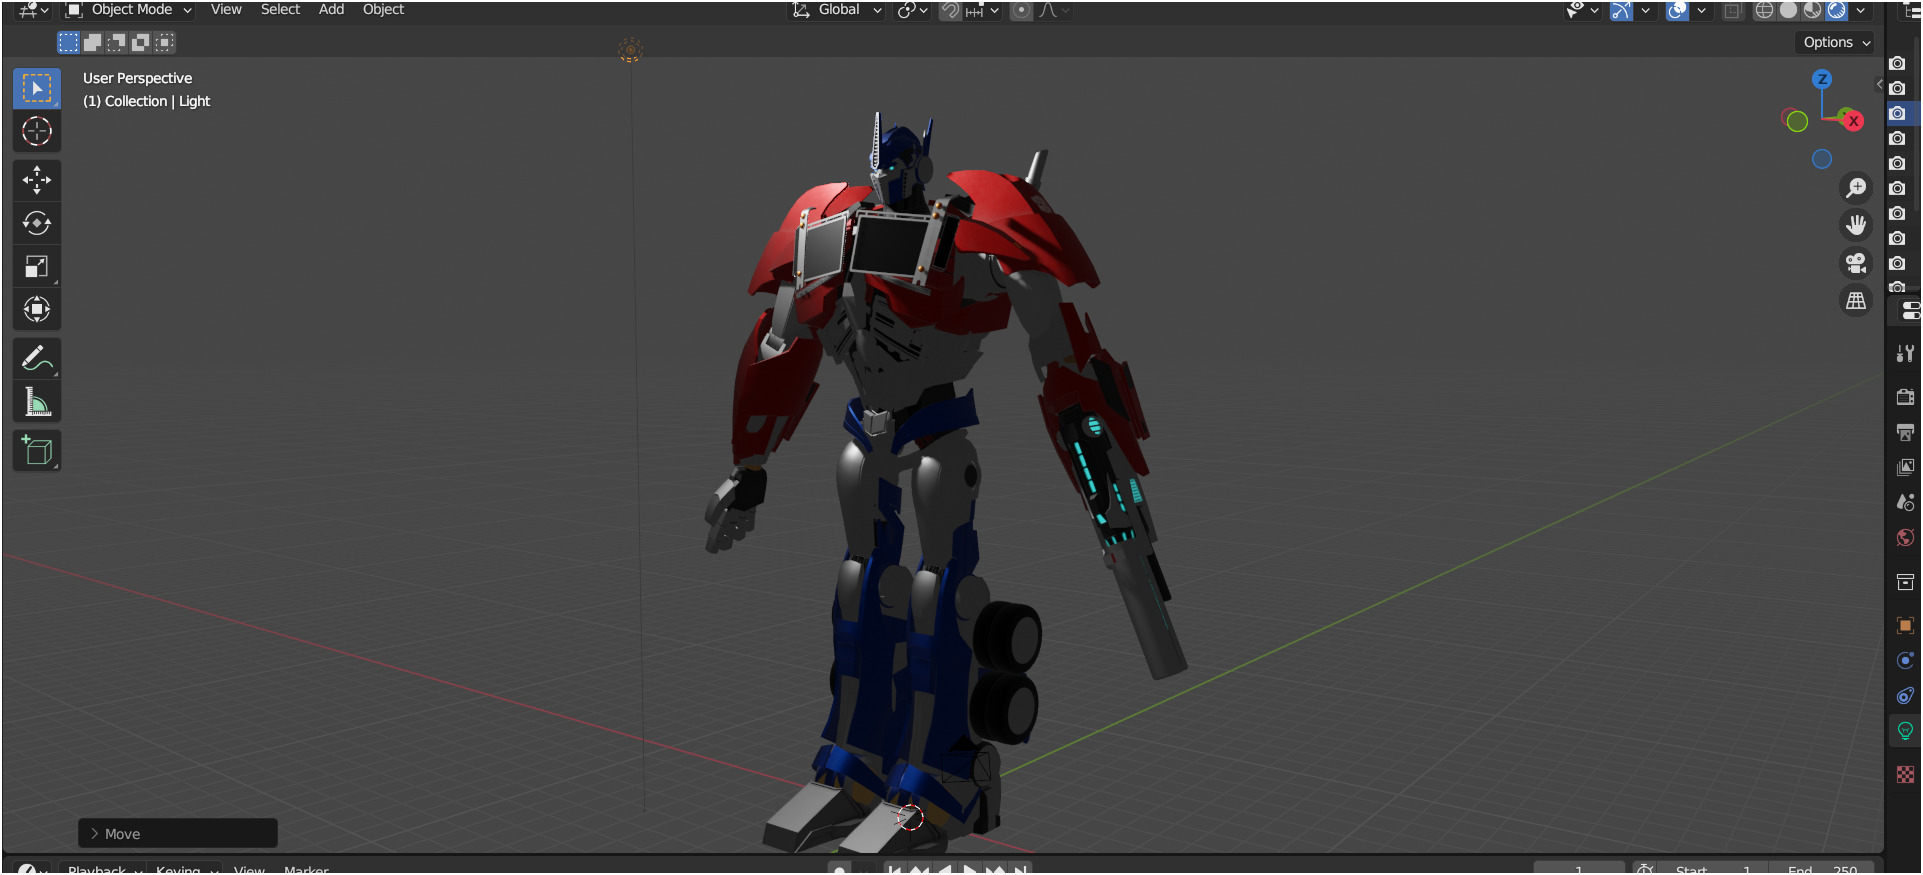
Task: Open the Select menu
Action: pos(280,10)
